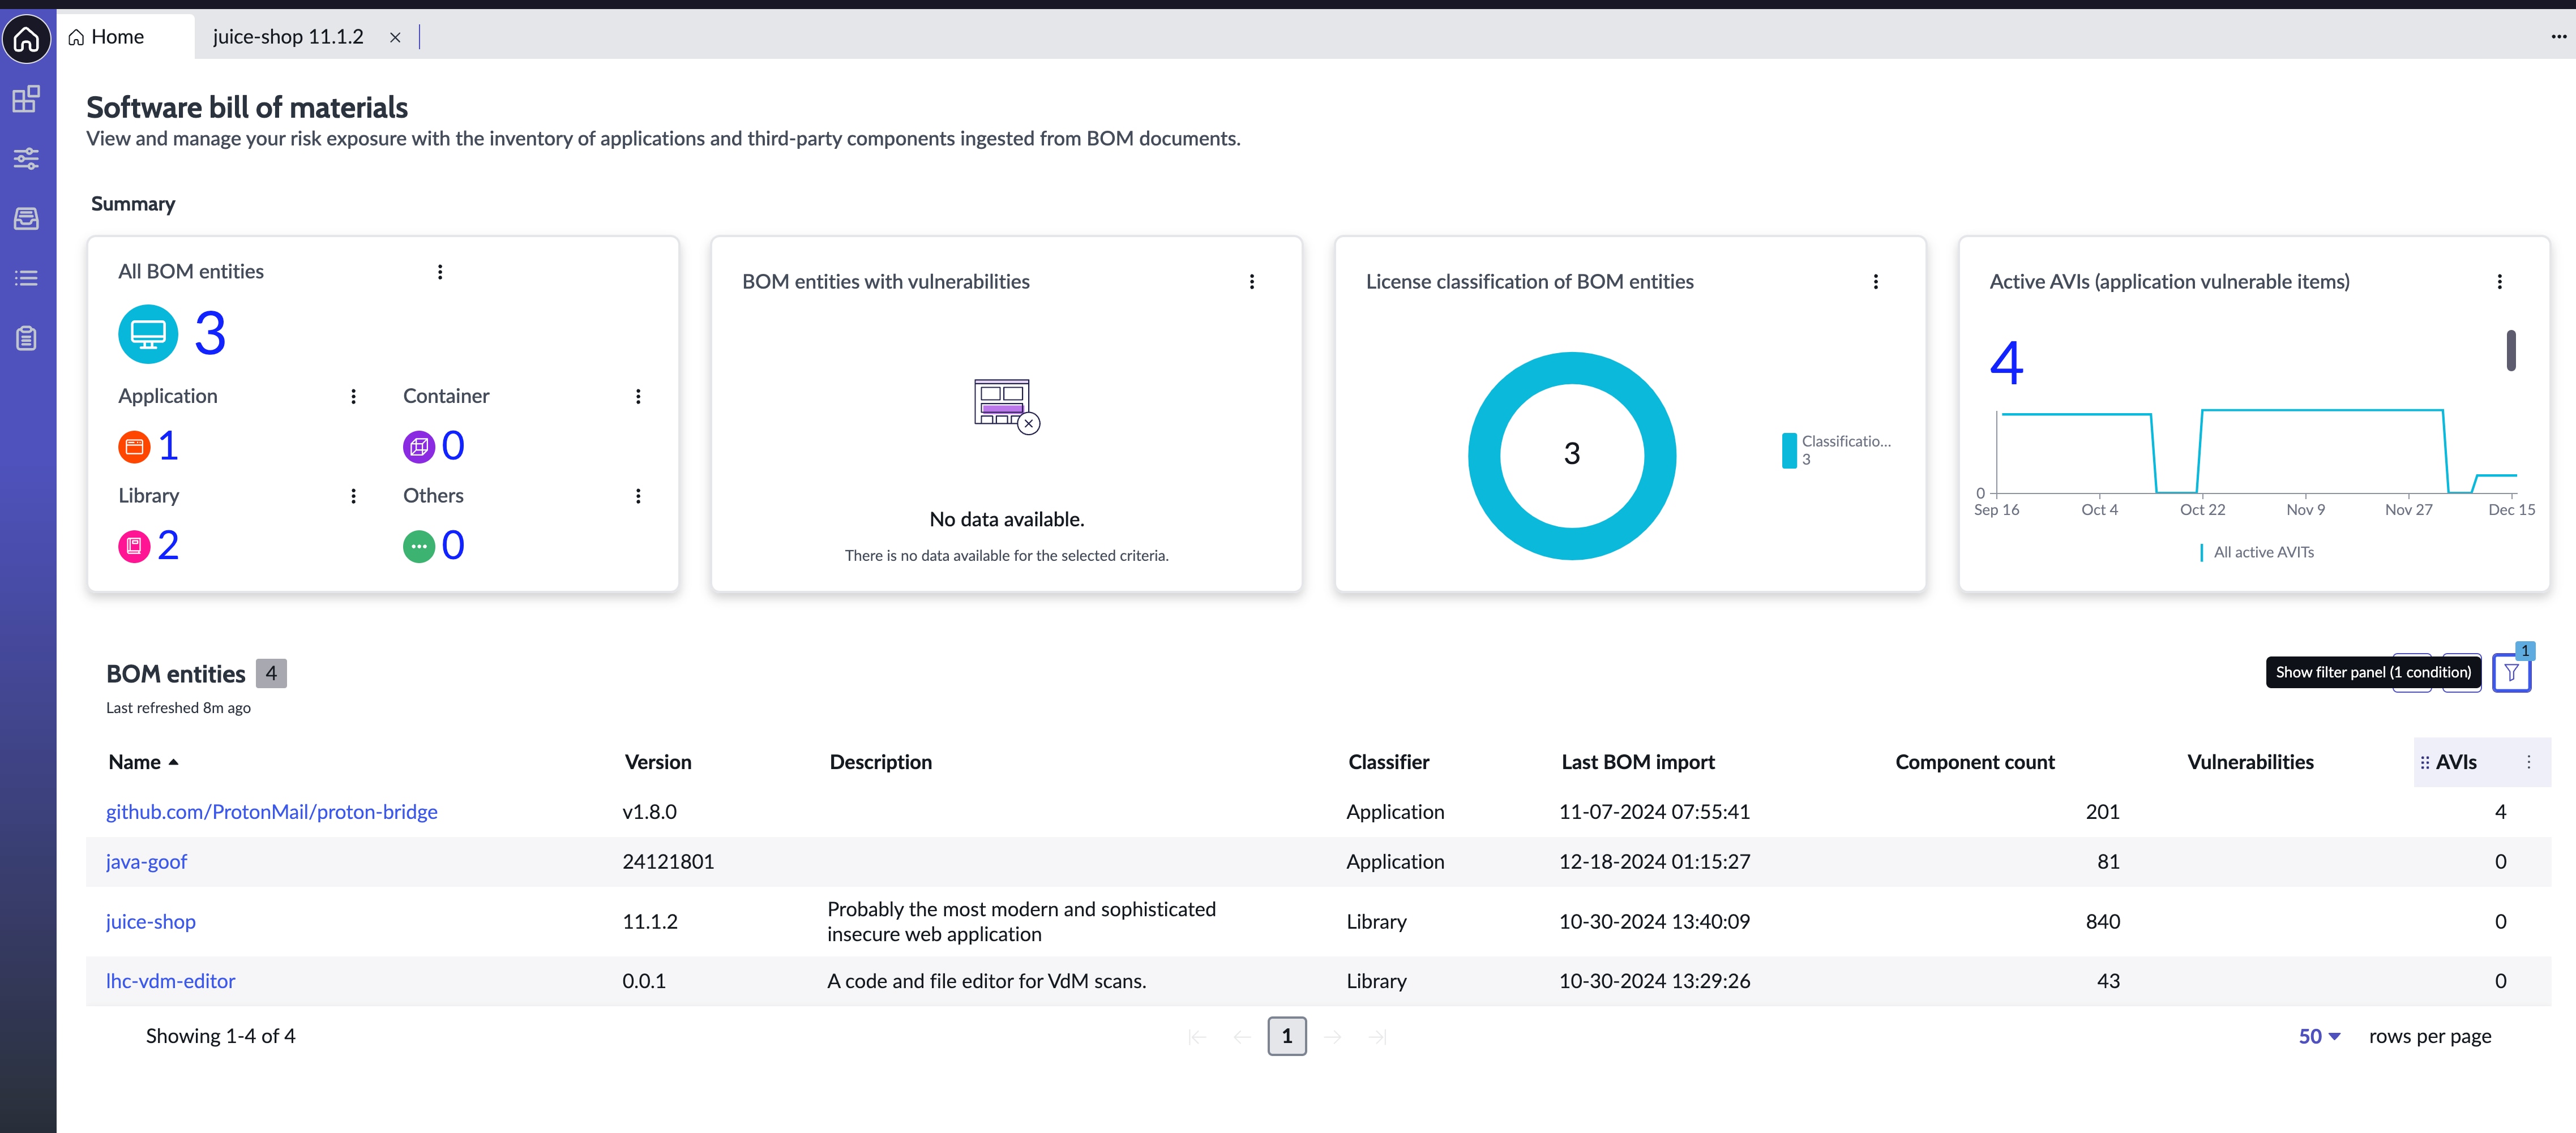
Task: Click the filter funnel icon button
Action: (2511, 673)
